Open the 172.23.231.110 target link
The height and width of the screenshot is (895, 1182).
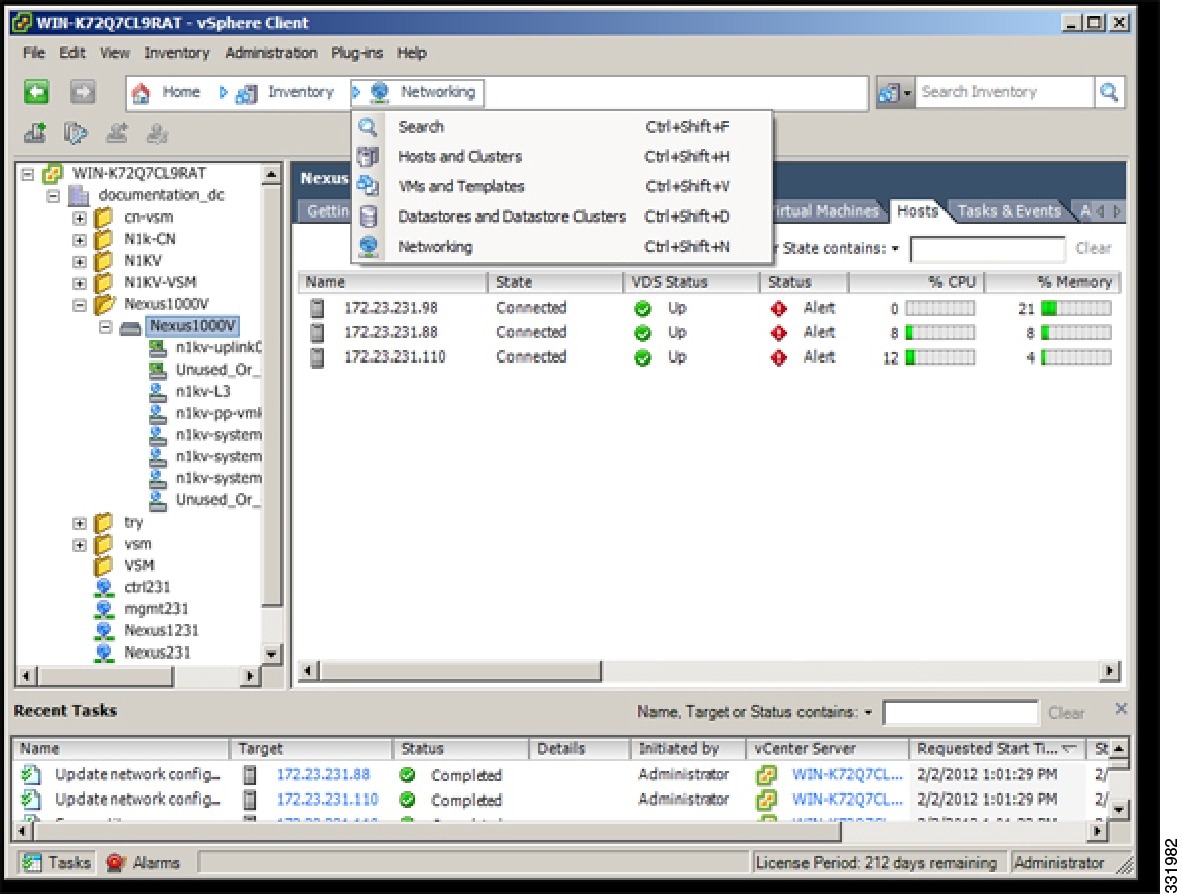[x=327, y=799]
